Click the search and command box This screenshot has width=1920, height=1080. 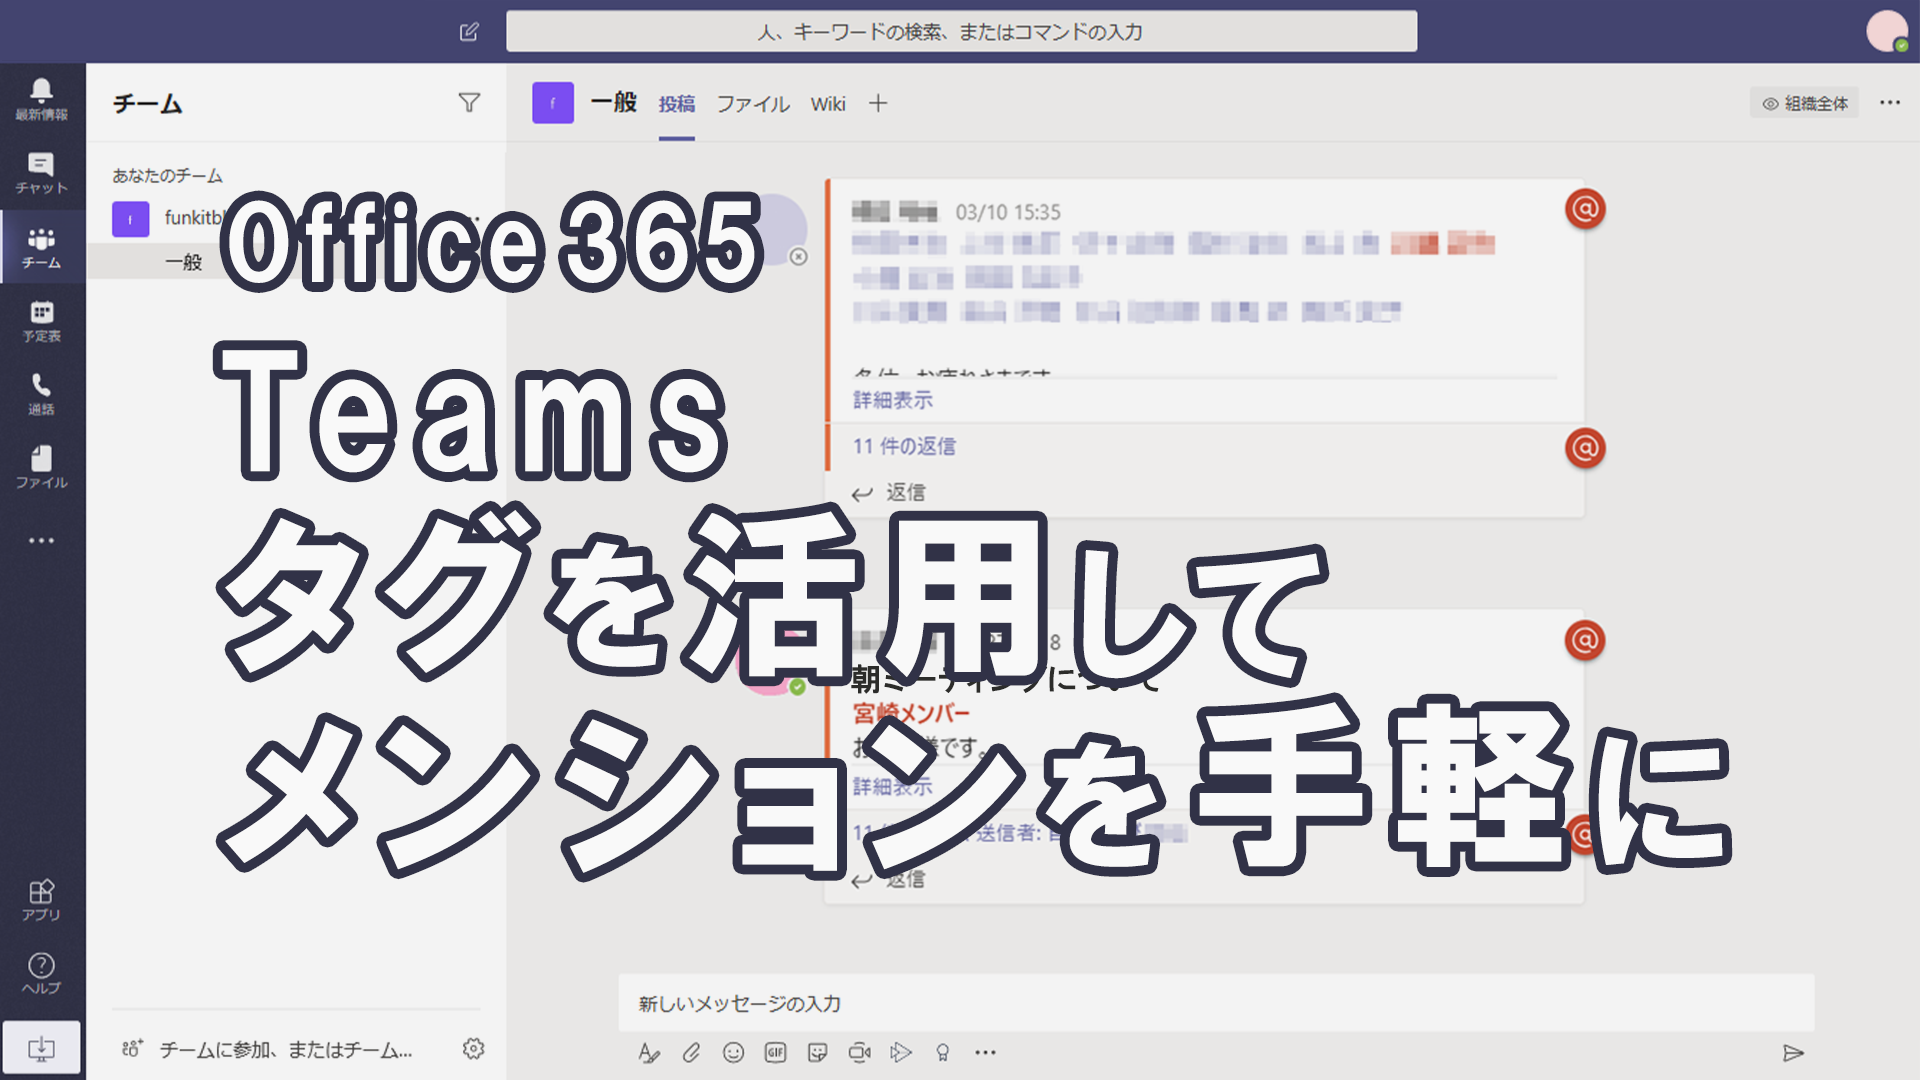pyautogui.click(x=961, y=32)
